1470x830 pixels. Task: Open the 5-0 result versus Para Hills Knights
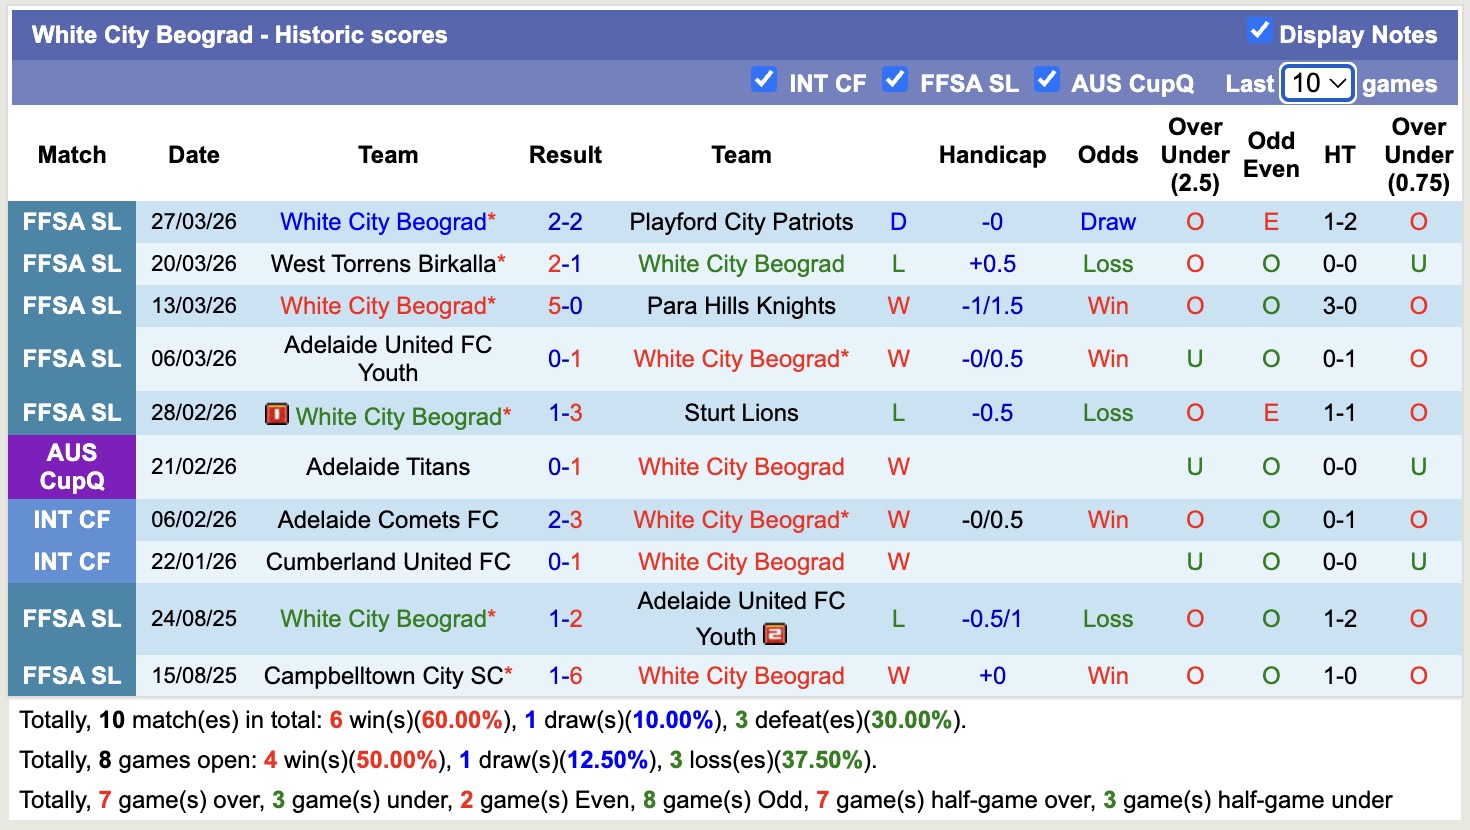(x=566, y=305)
